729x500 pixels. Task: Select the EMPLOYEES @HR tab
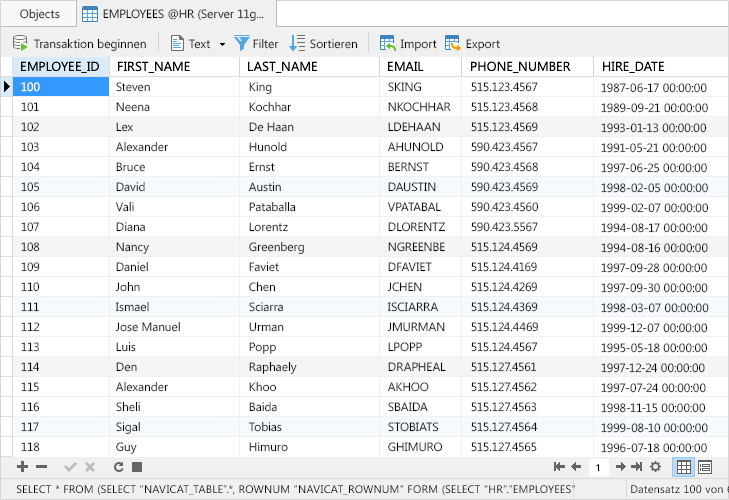pyautogui.click(x=175, y=14)
